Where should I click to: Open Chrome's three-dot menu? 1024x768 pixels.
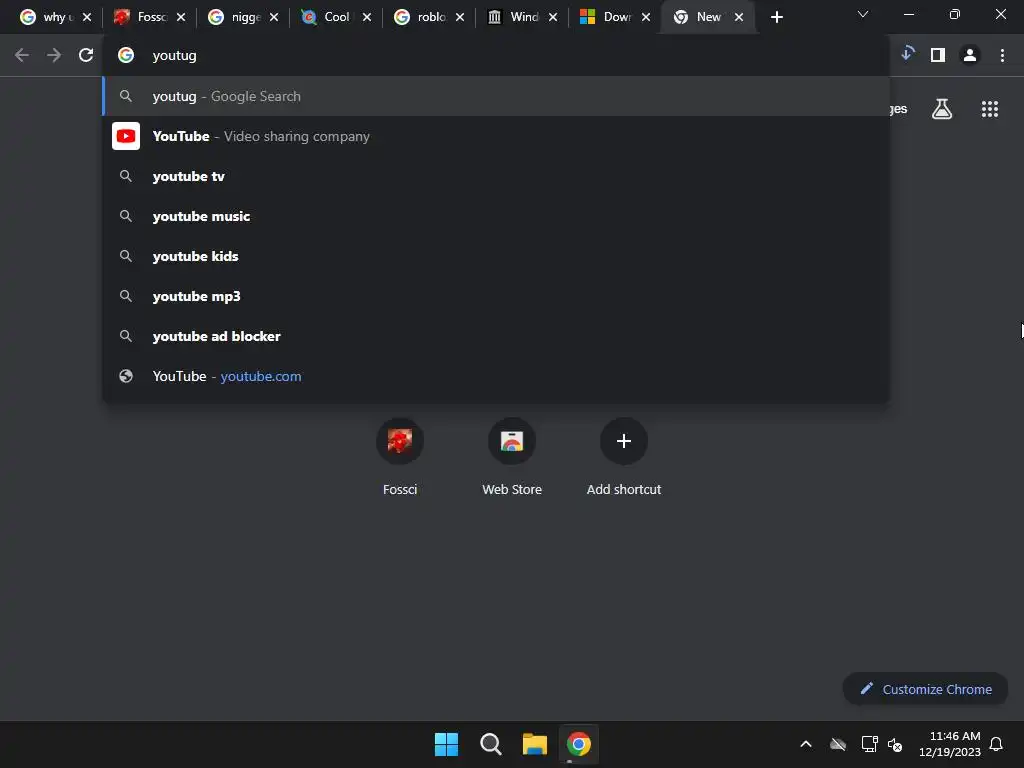click(1002, 56)
